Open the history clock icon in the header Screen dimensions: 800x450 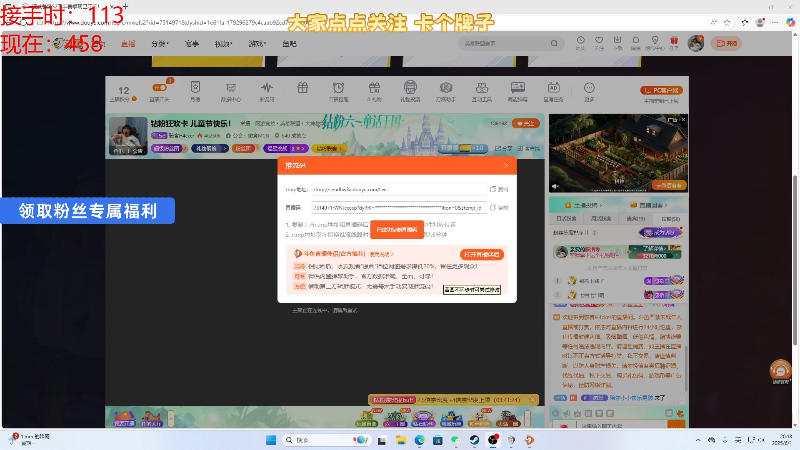(581, 42)
